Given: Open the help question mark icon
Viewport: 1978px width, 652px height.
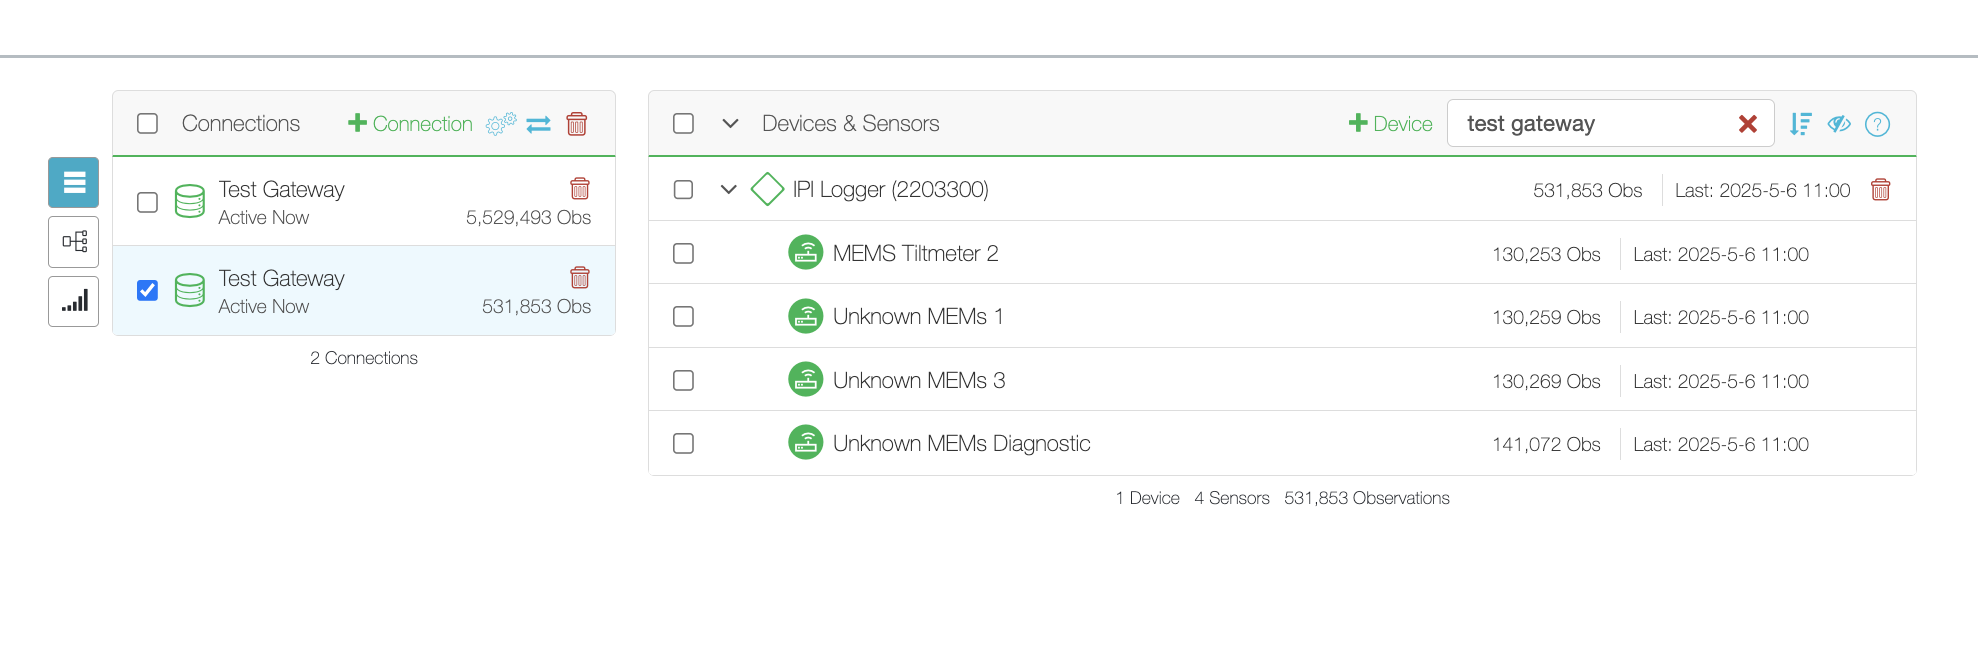Looking at the screenshot, I should 1877,124.
